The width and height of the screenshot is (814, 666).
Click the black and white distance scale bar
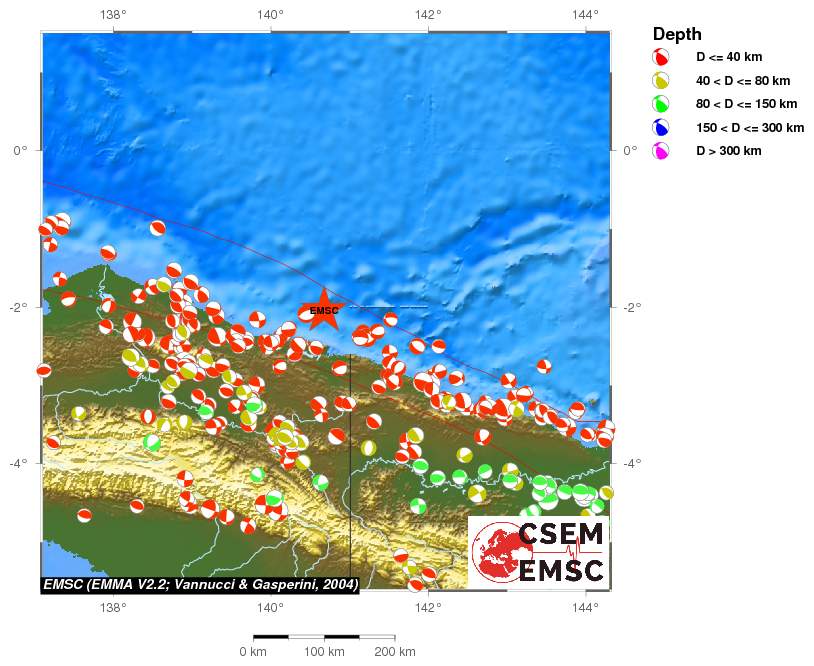323,636
